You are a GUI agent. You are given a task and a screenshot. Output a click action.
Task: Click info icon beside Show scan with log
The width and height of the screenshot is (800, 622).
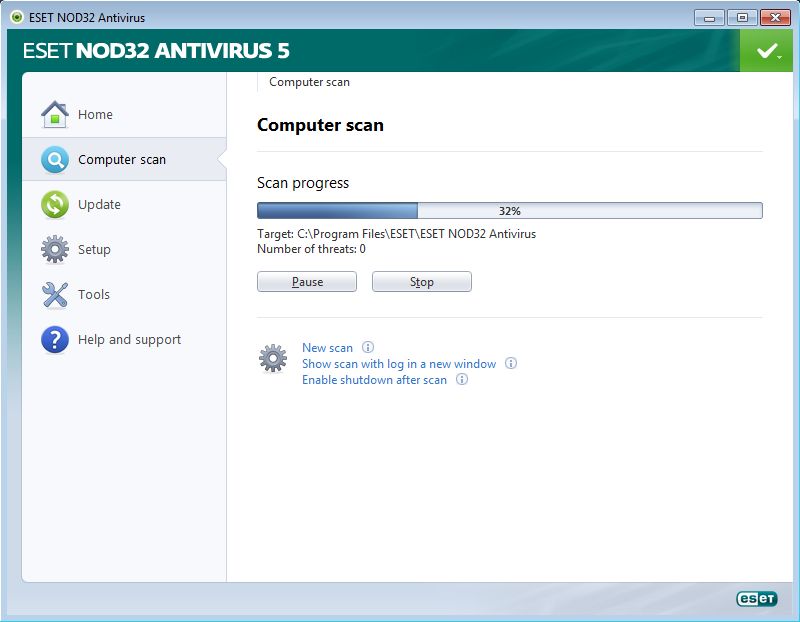pos(511,363)
